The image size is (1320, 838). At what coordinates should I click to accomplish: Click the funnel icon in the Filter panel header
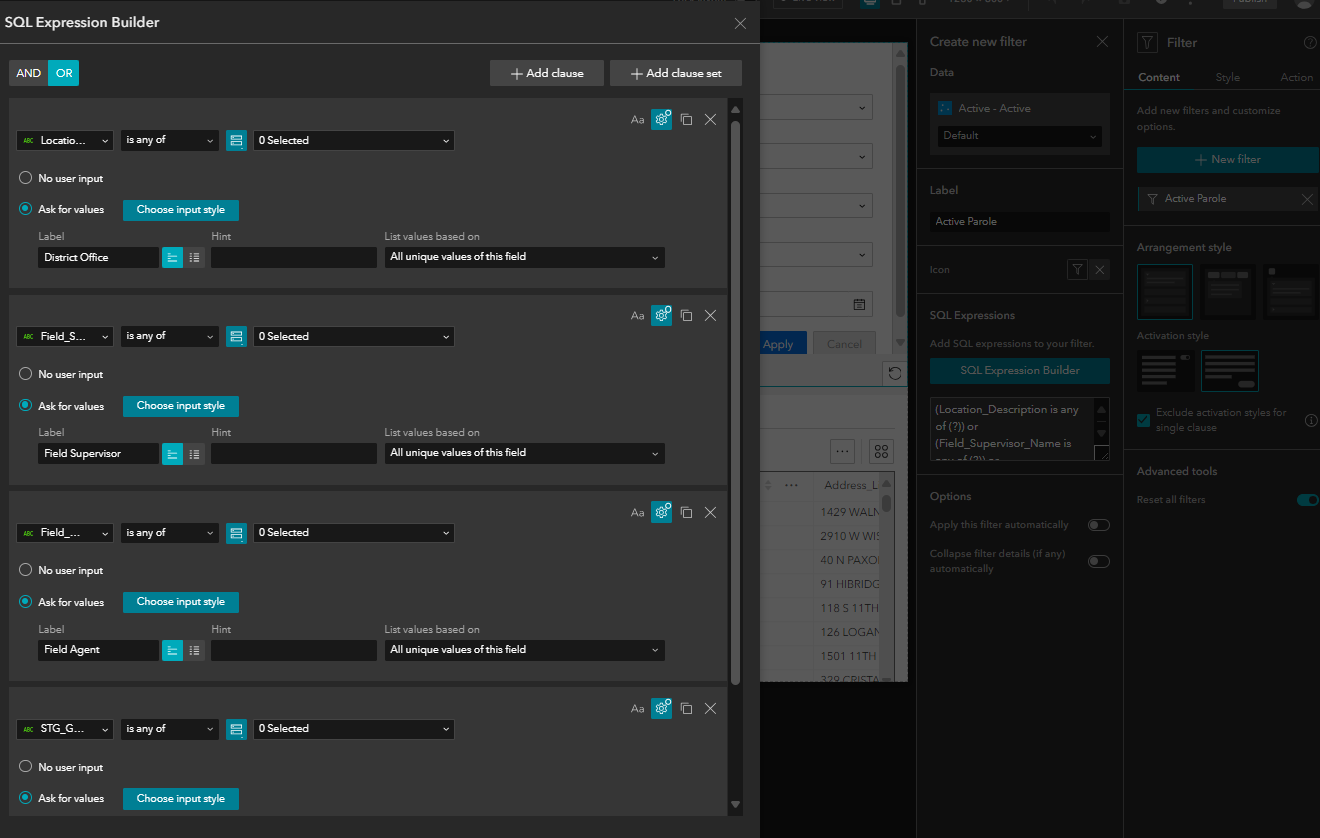pos(1146,42)
